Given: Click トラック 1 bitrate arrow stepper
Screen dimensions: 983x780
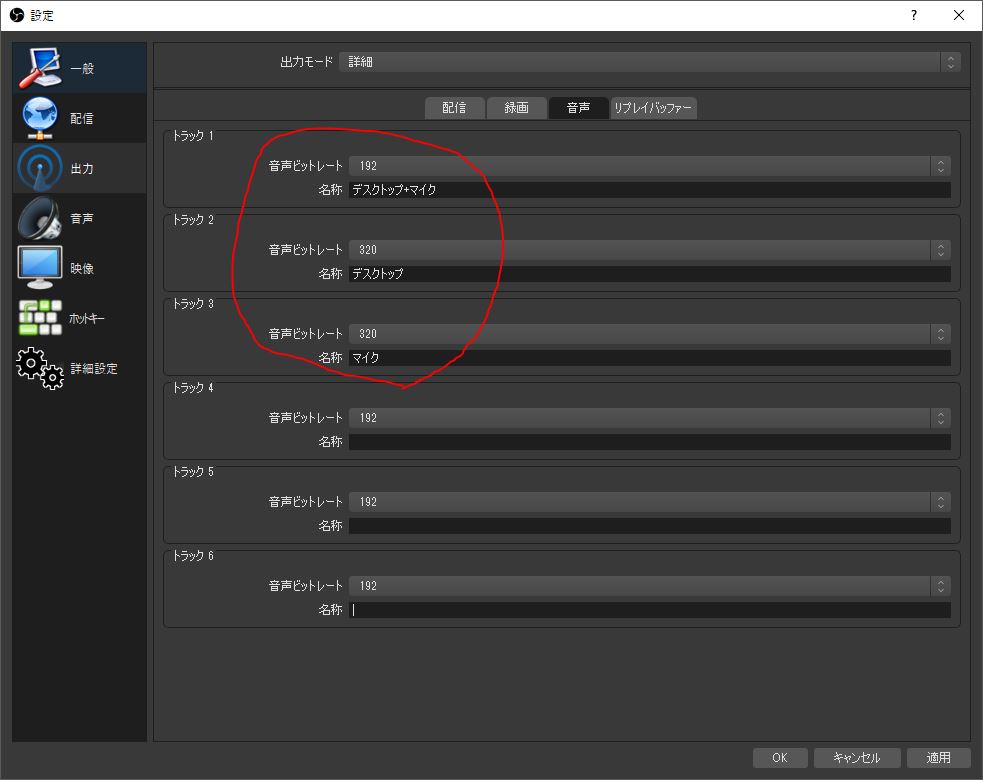Looking at the screenshot, I should click(x=940, y=166).
